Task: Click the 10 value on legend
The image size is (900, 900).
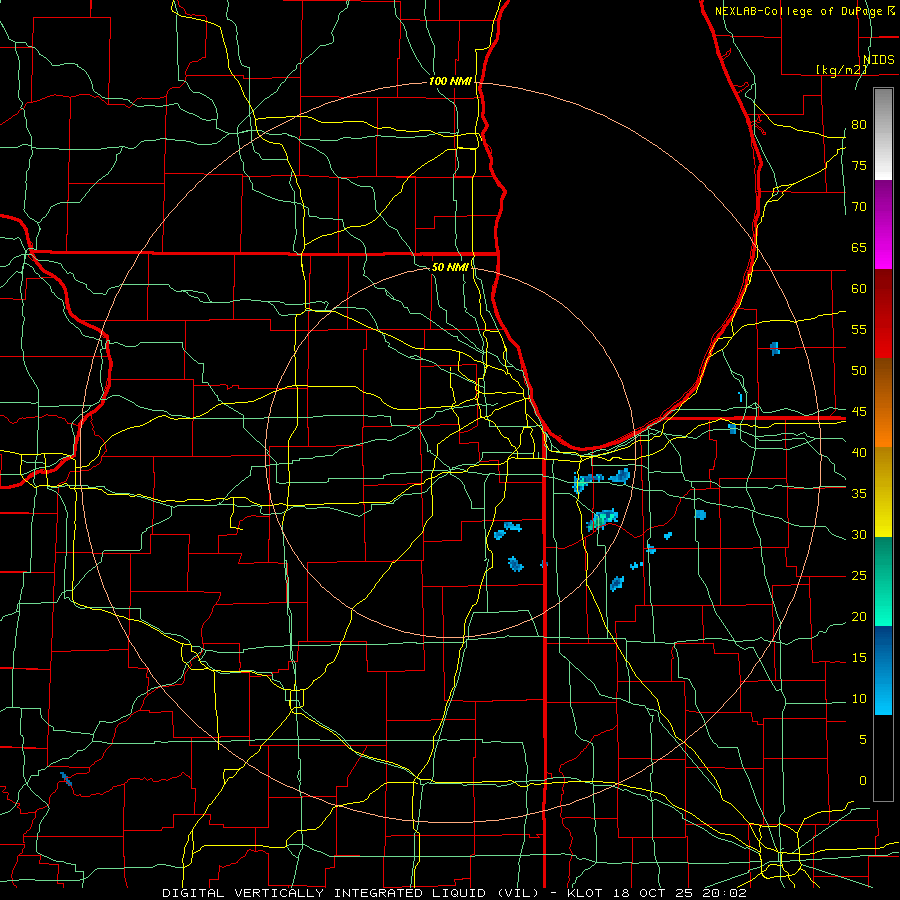Action: pyautogui.click(x=859, y=699)
